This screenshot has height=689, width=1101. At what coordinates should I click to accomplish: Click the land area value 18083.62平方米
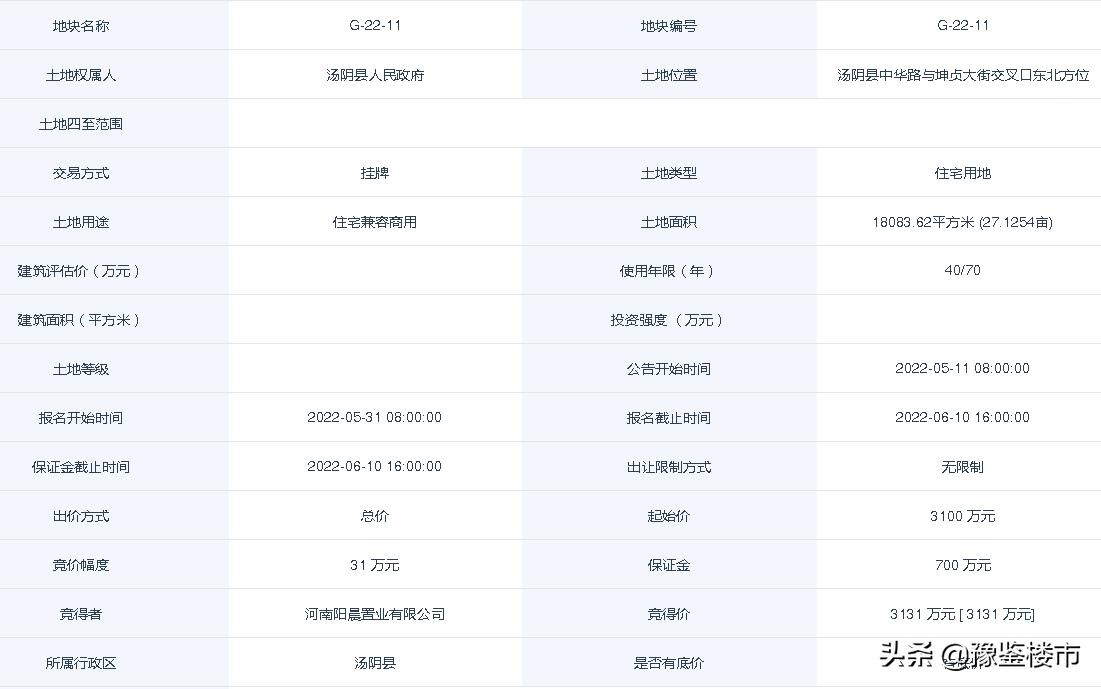click(x=962, y=221)
